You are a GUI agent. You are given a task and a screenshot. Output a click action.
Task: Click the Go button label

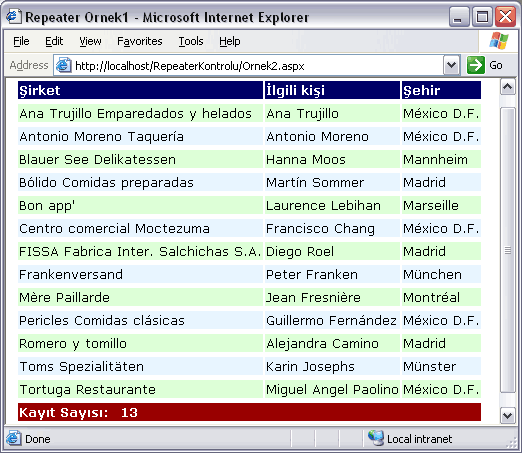[496, 65]
